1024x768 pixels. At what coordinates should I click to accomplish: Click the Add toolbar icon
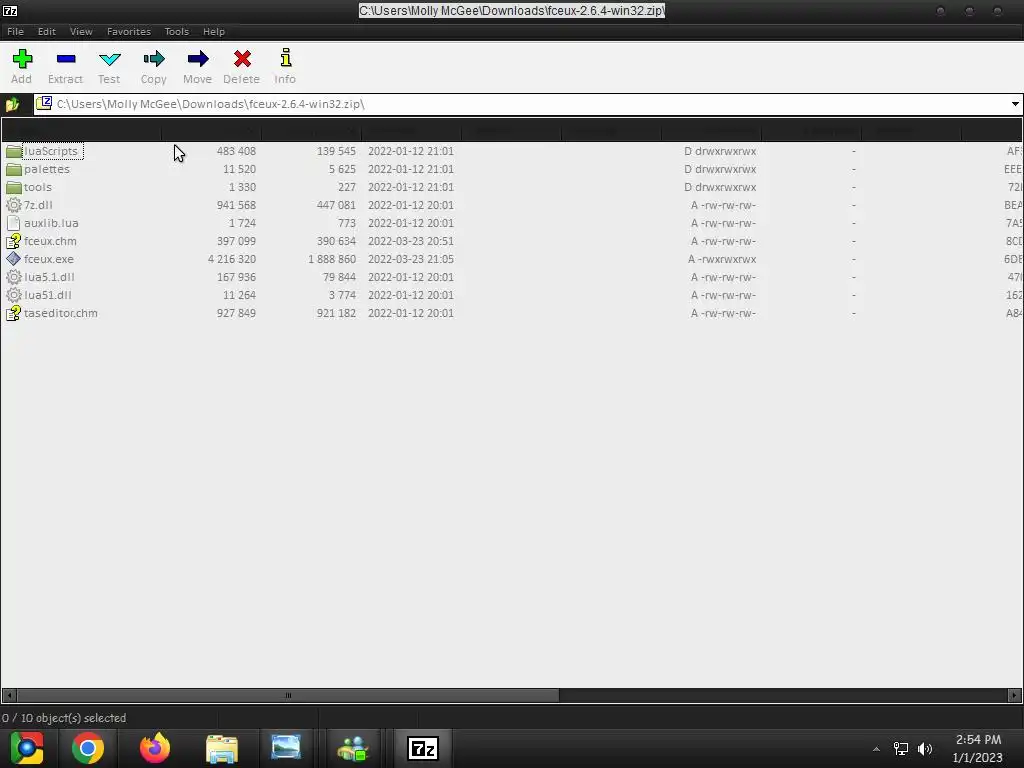tap(22, 59)
